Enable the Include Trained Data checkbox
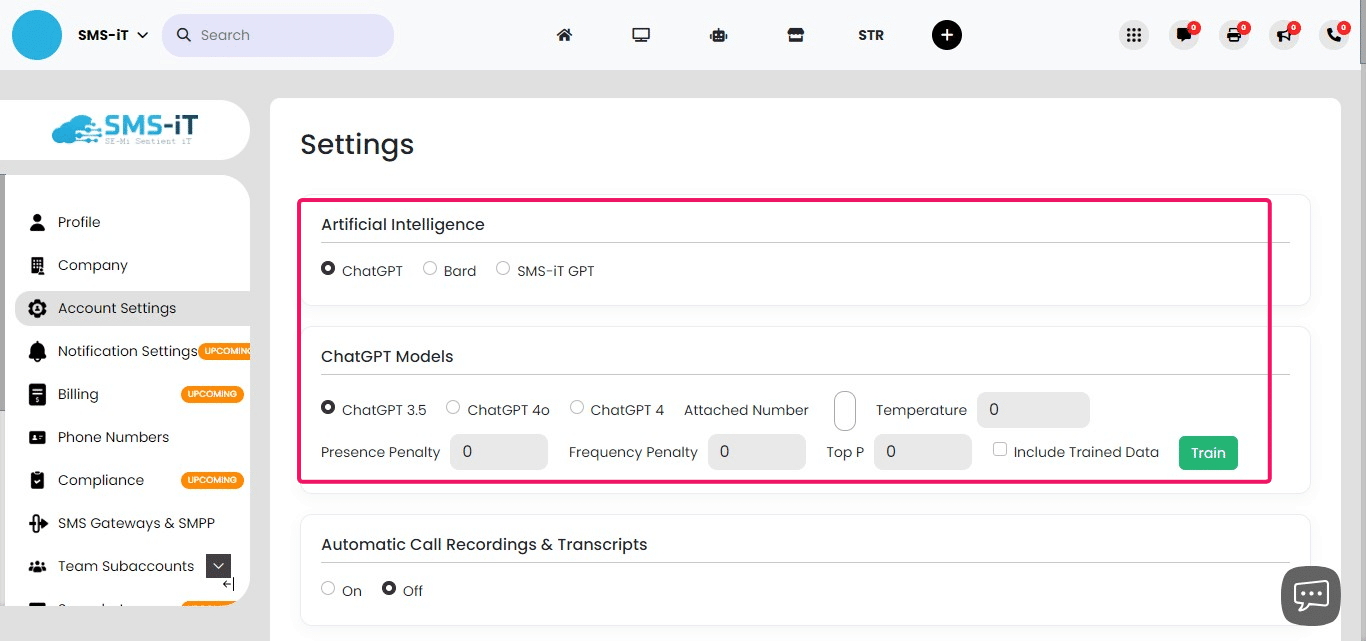This screenshot has height=641, width=1366. click(1000, 450)
